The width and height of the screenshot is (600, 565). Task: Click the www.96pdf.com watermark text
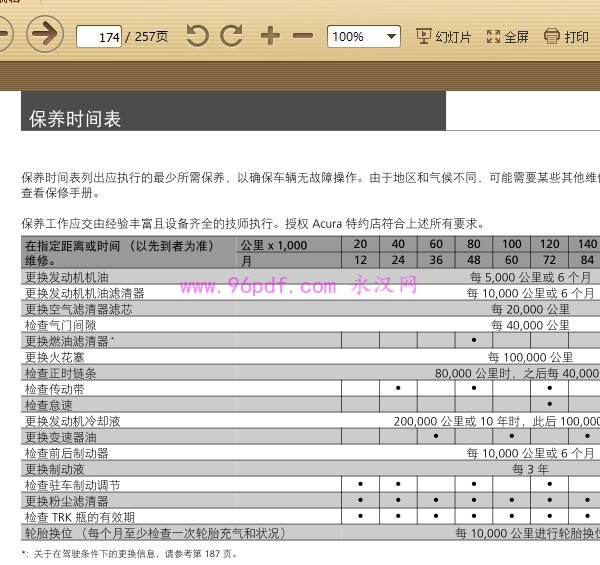(x=258, y=288)
